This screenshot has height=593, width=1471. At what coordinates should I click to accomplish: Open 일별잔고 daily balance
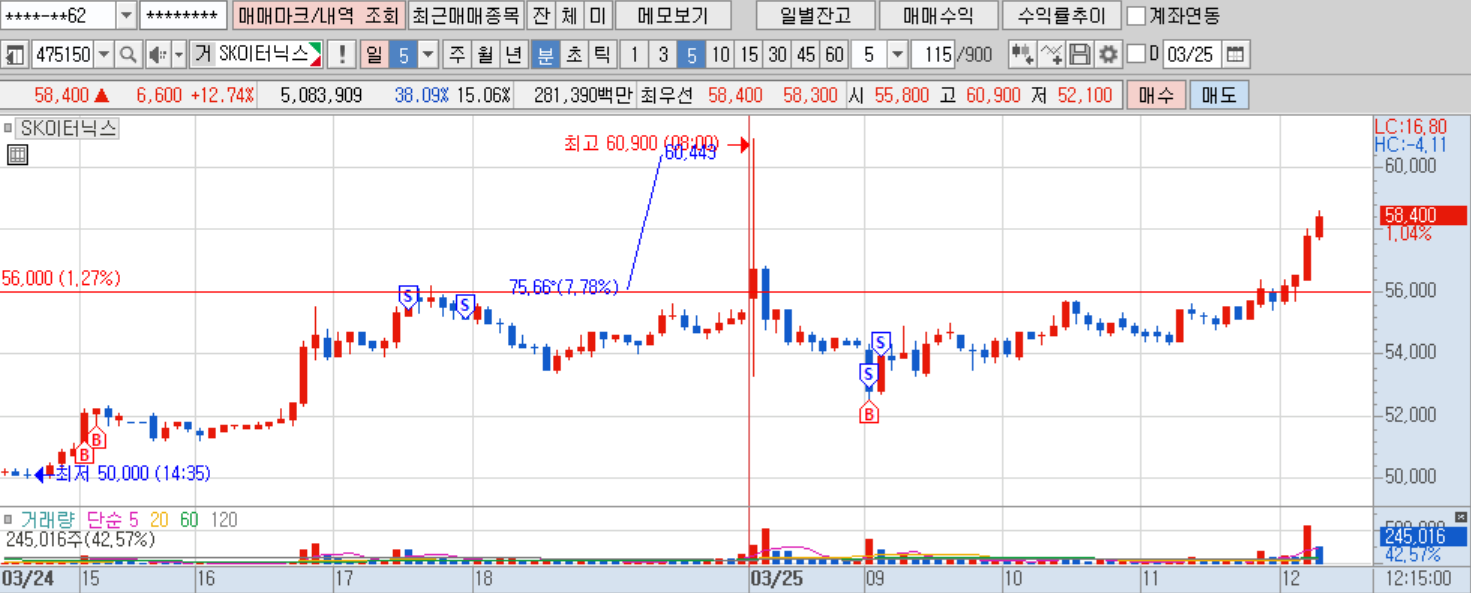pyautogui.click(x=815, y=16)
